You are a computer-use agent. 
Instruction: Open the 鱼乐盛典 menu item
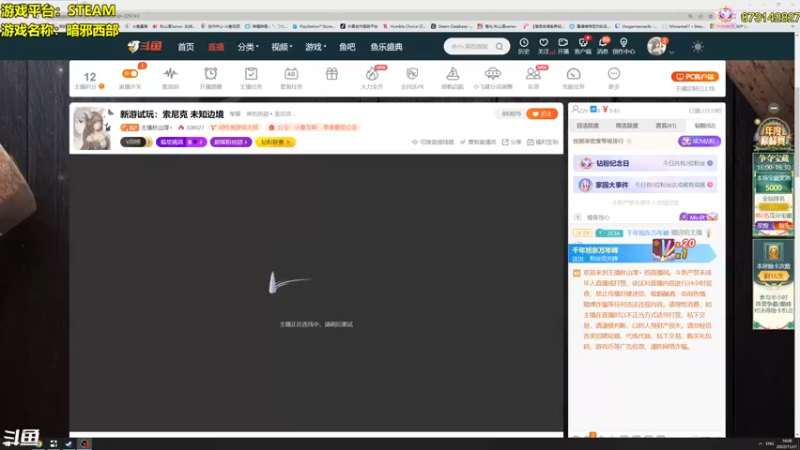tap(386, 47)
